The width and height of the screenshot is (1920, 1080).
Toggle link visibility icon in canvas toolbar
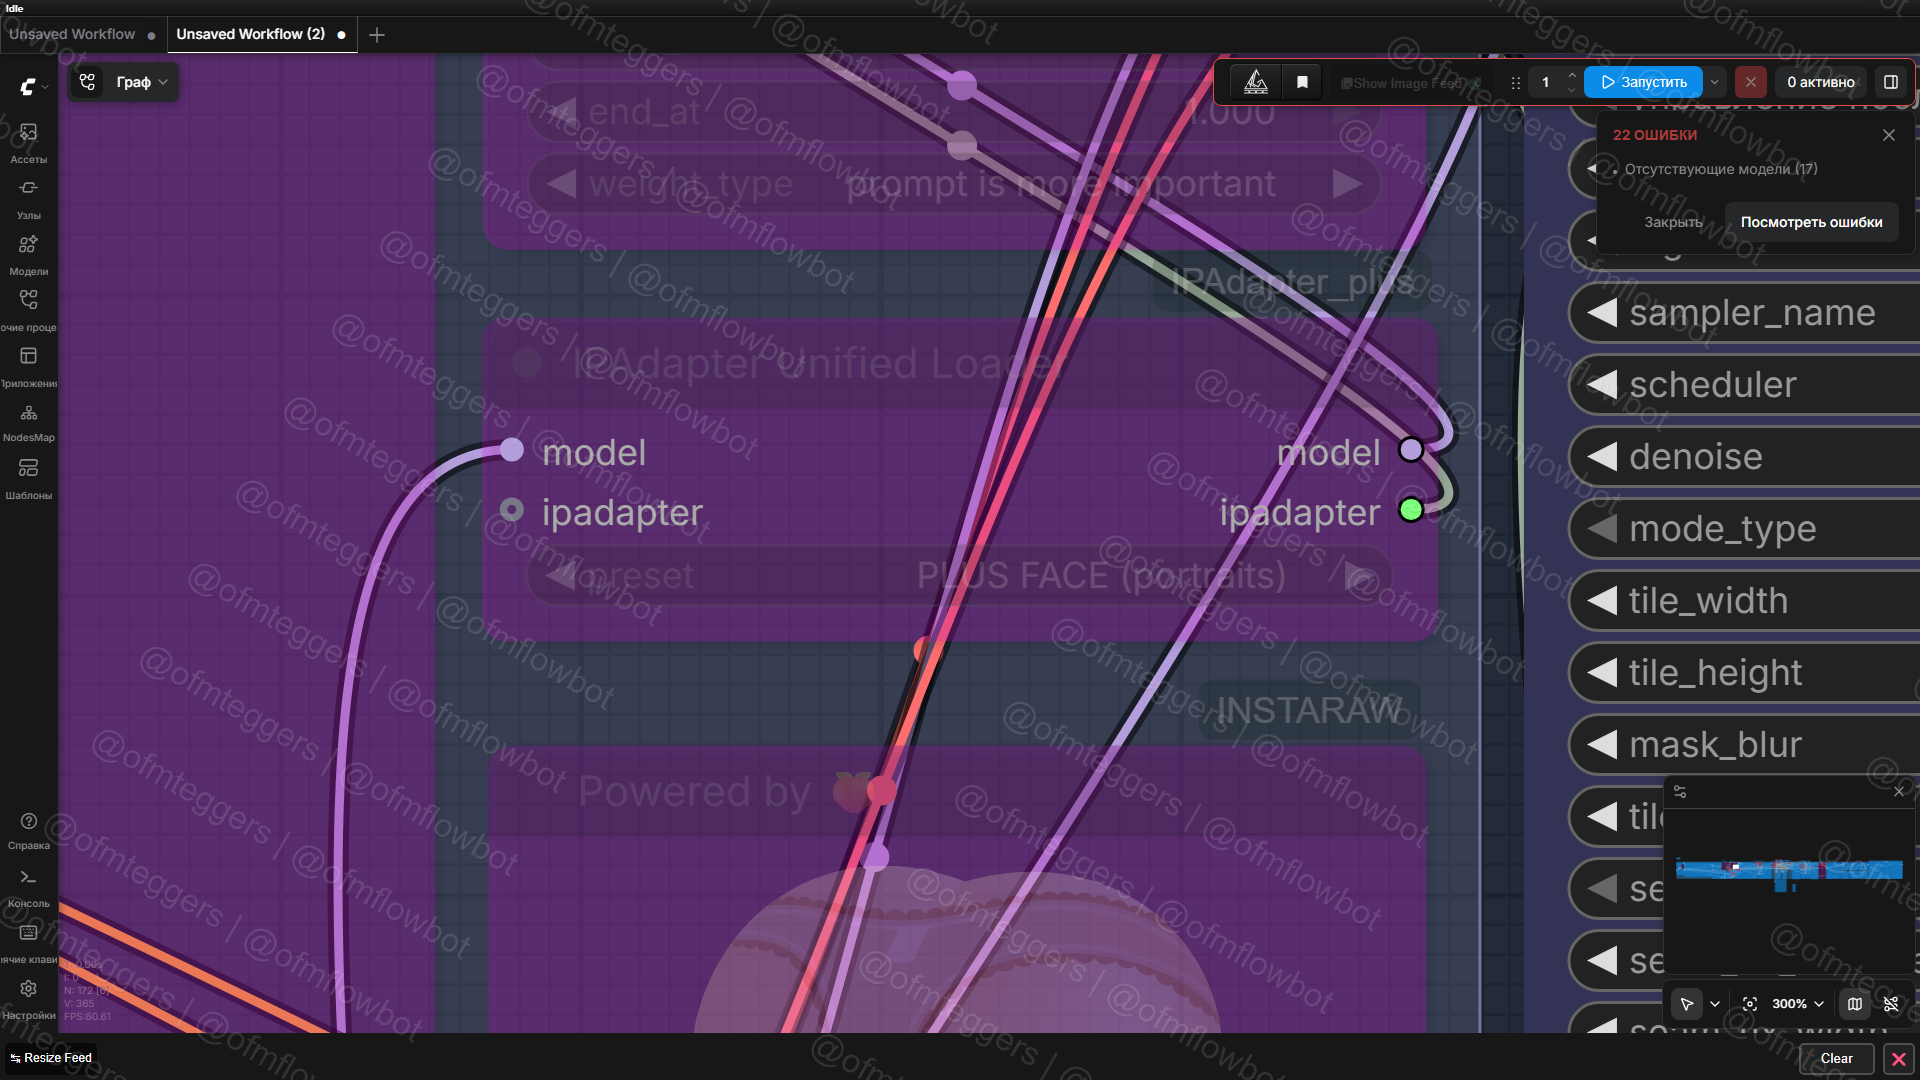(x=1891, y=1004)
